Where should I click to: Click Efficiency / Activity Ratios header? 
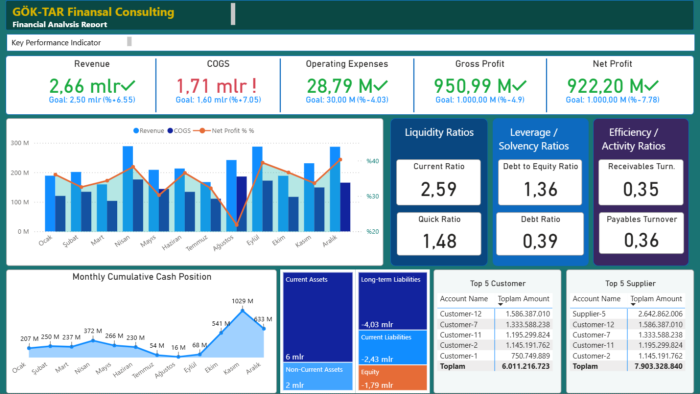633,139
